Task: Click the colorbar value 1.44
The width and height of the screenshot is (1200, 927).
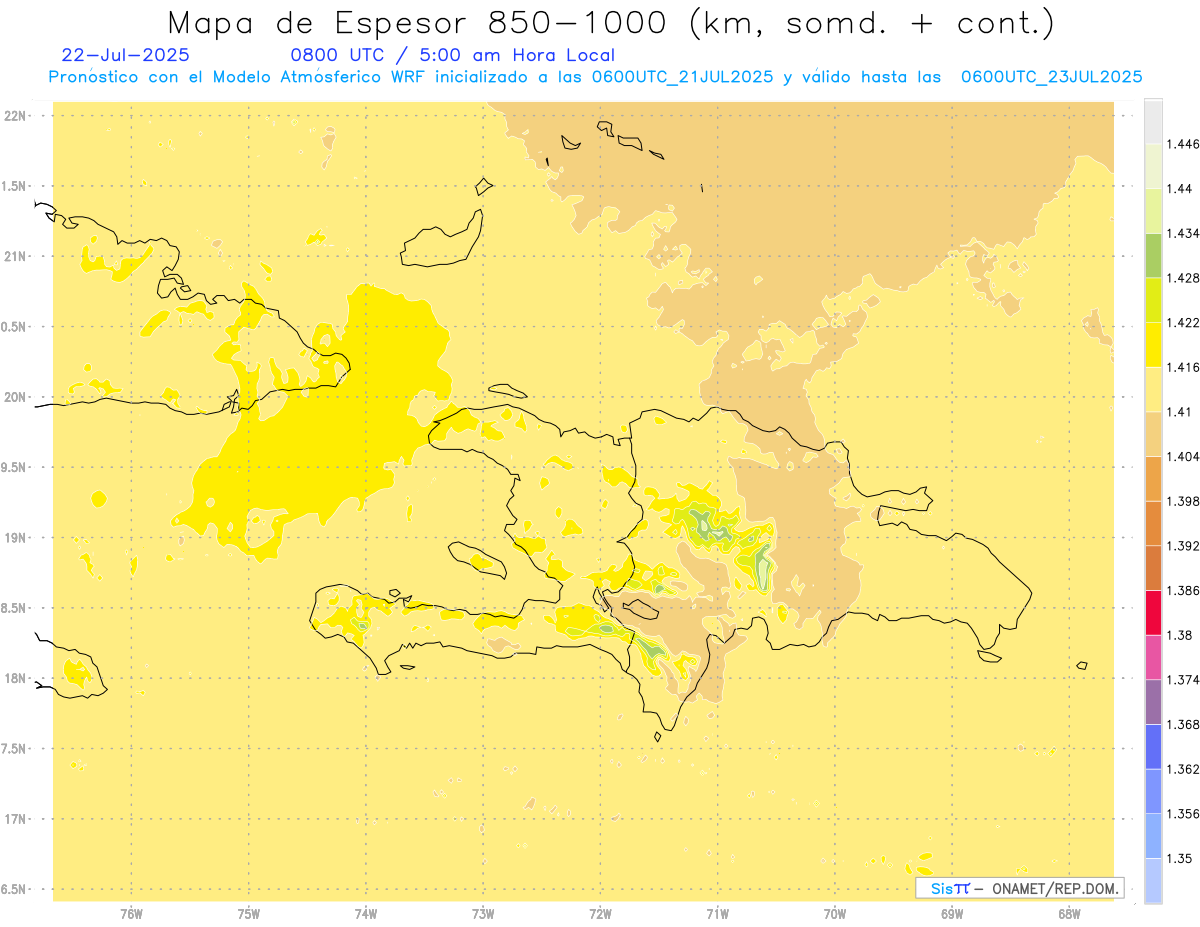Action: [1181, 189]
